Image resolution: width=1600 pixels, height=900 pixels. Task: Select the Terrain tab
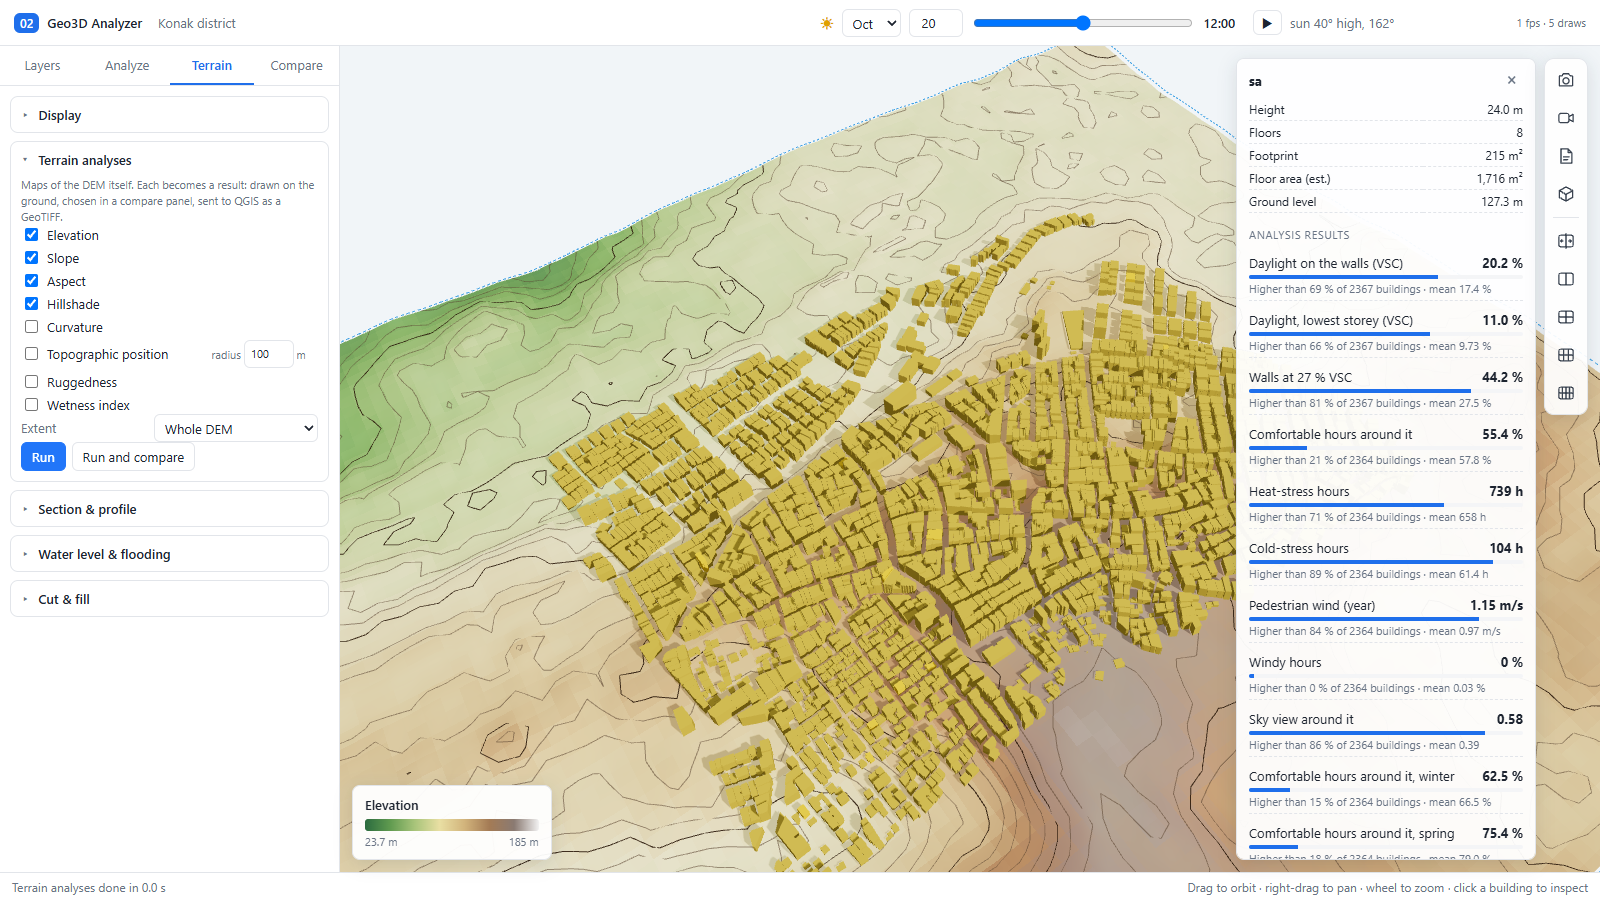click(212, 66)
